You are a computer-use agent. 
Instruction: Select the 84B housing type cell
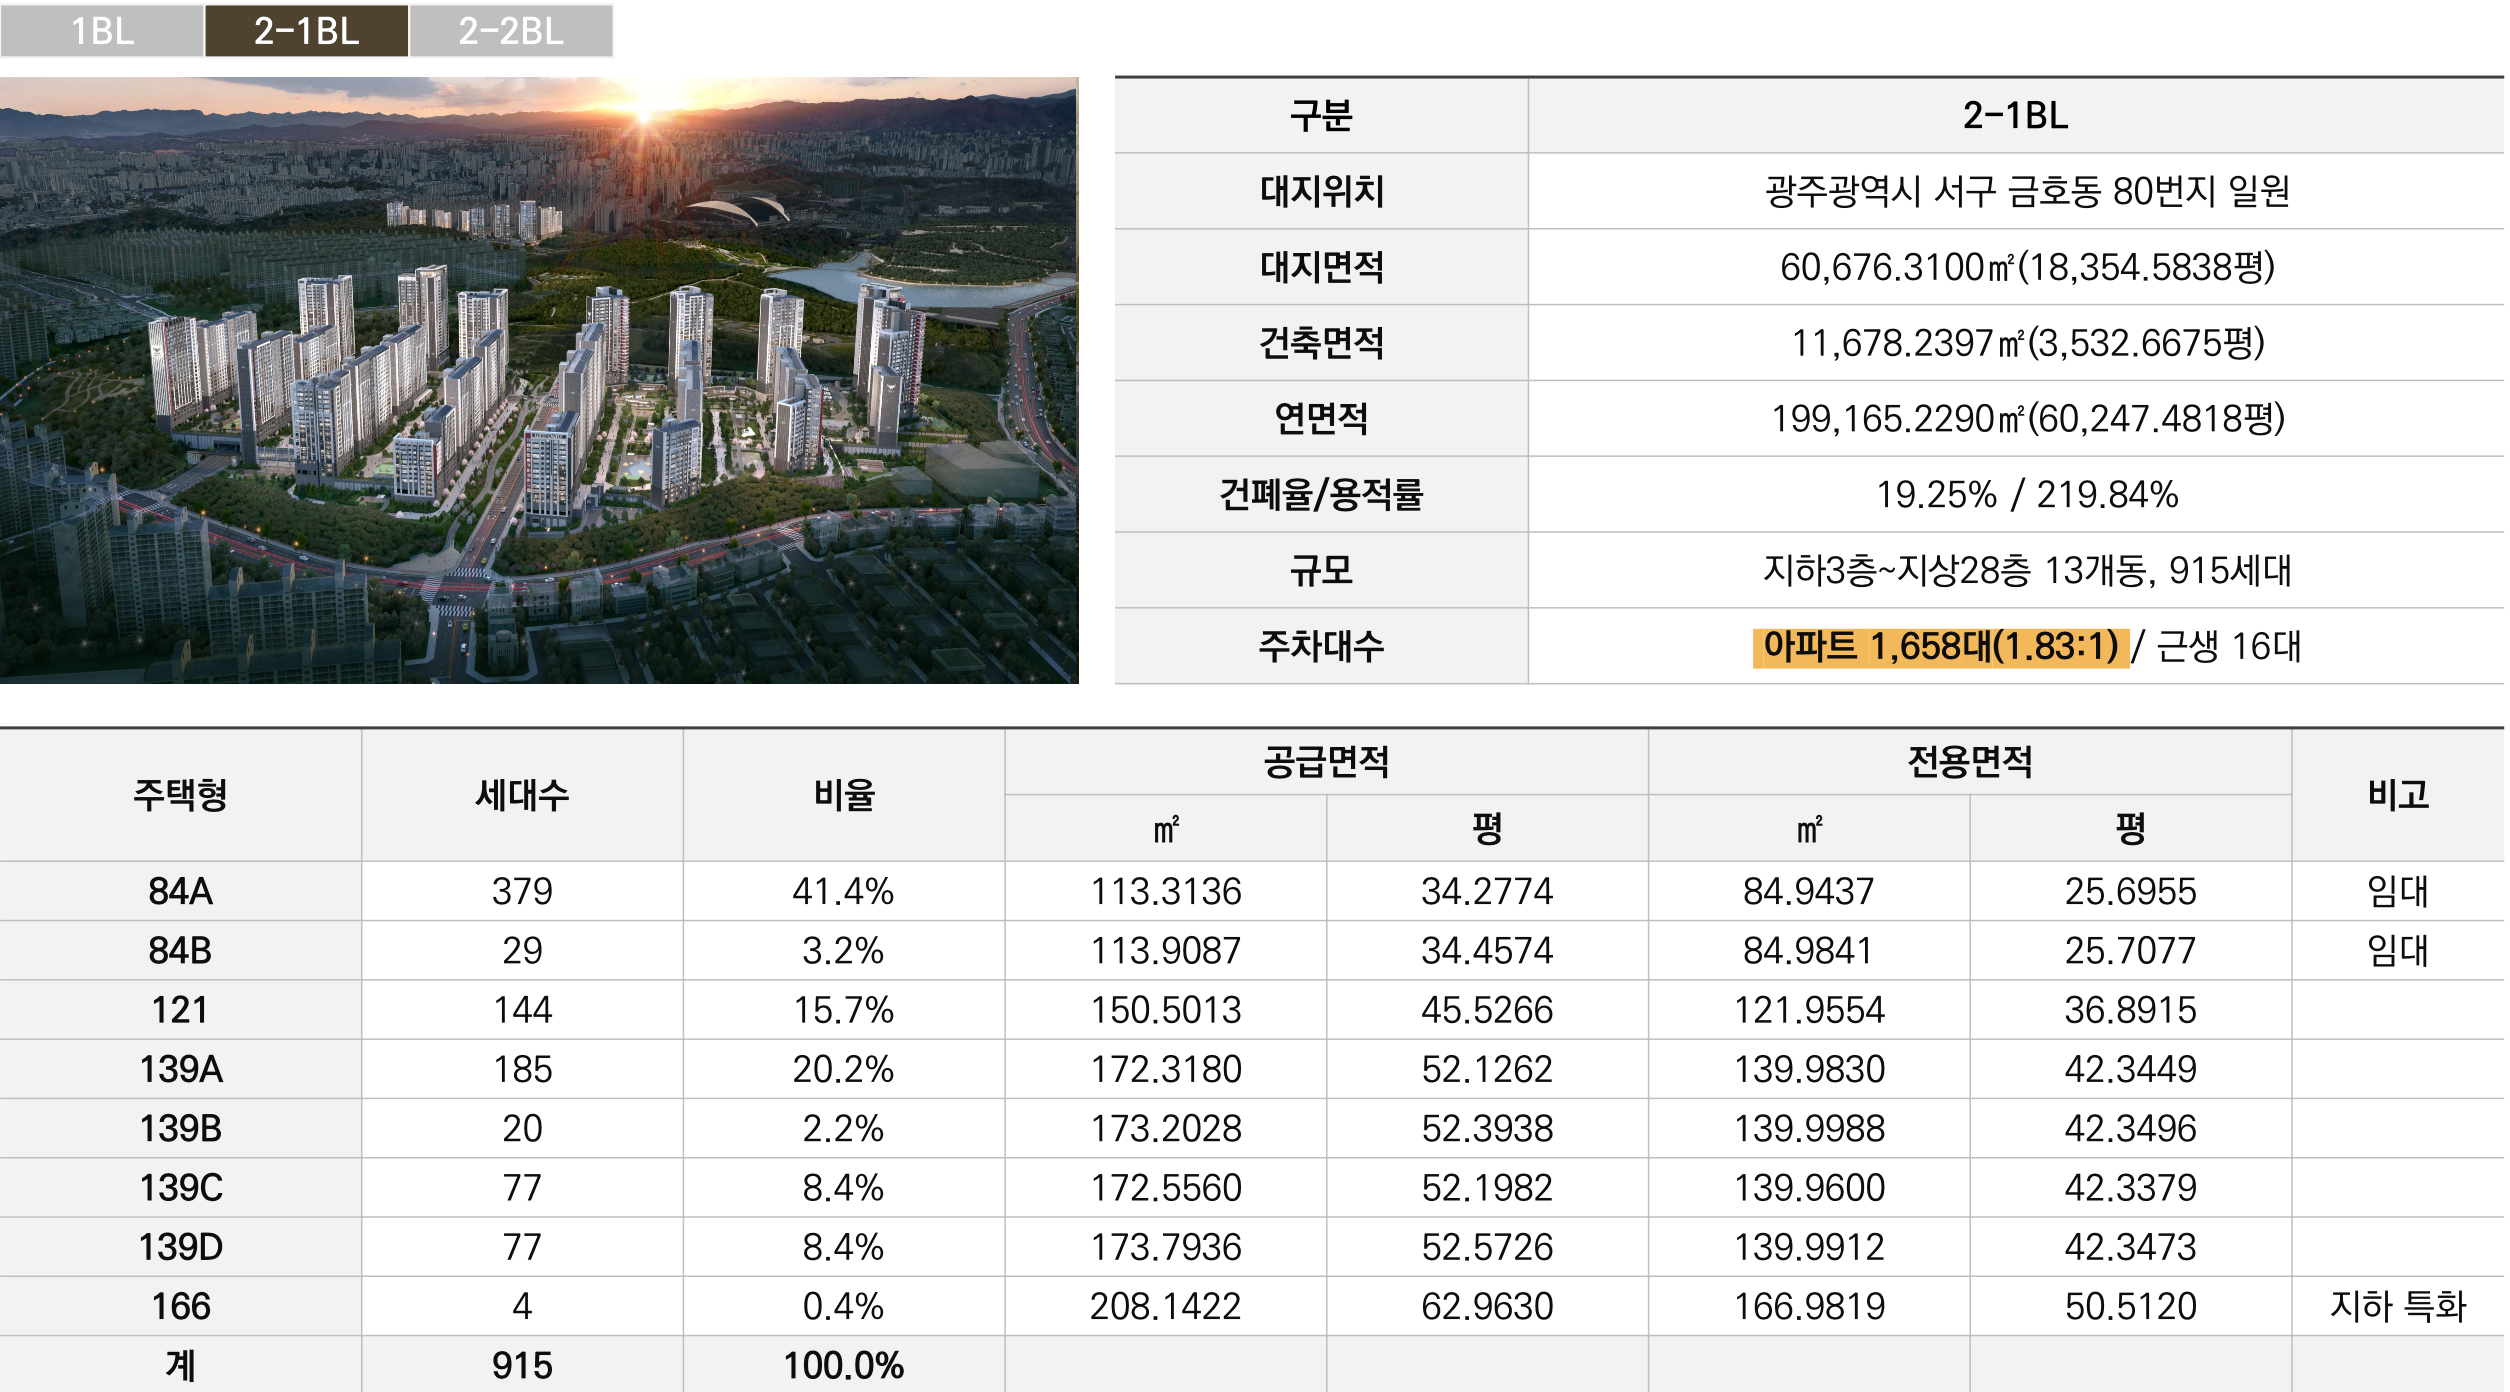(x=180, y=950)
